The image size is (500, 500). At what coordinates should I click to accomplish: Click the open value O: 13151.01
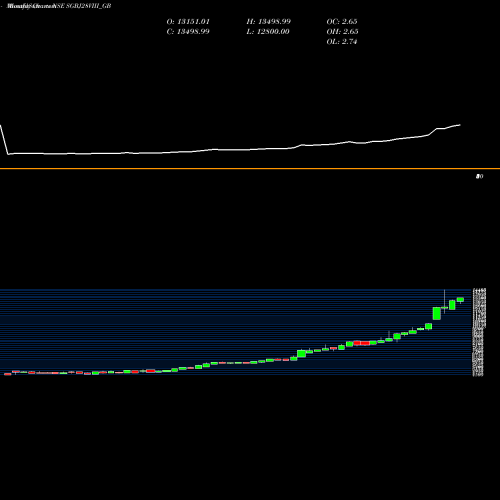point(188,22)
